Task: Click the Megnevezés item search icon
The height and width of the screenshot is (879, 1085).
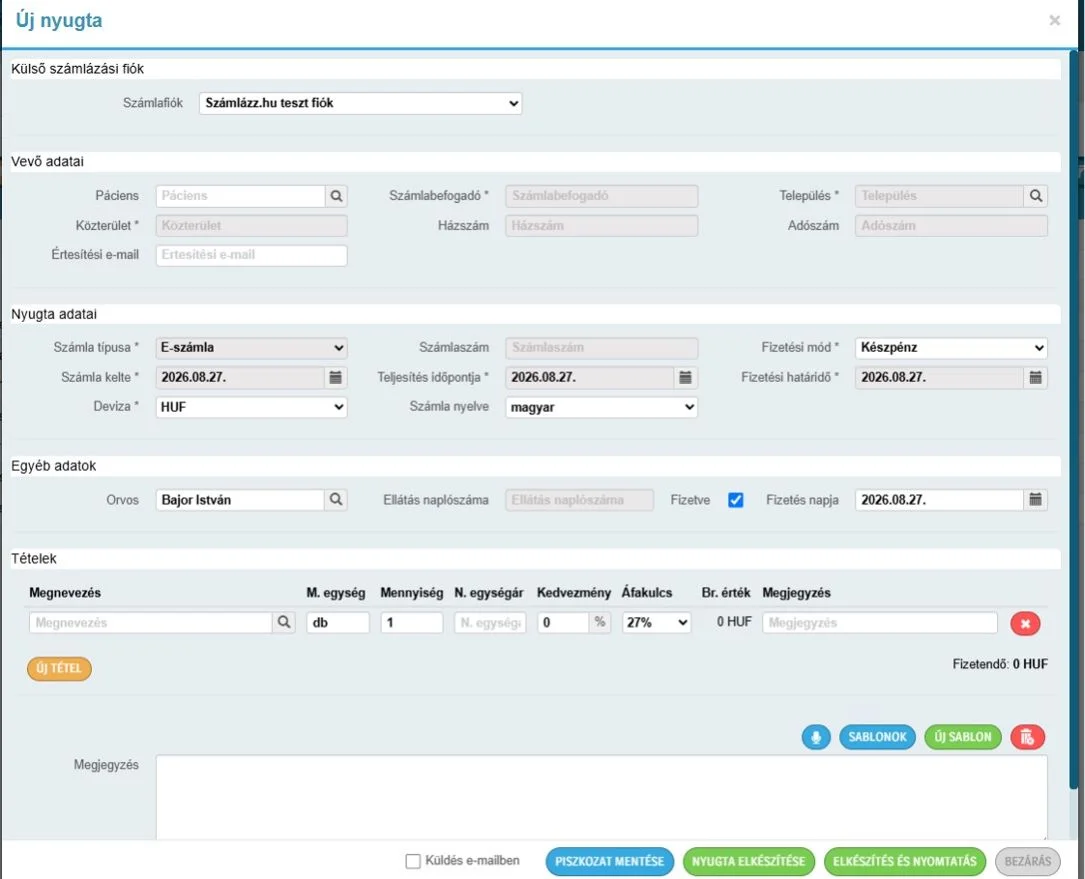Action: (x=284, y=622)
